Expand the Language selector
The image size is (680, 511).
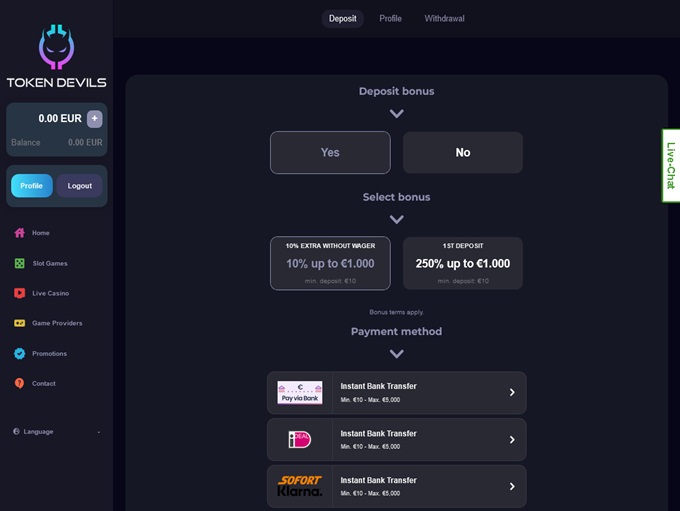pos(56,432)
